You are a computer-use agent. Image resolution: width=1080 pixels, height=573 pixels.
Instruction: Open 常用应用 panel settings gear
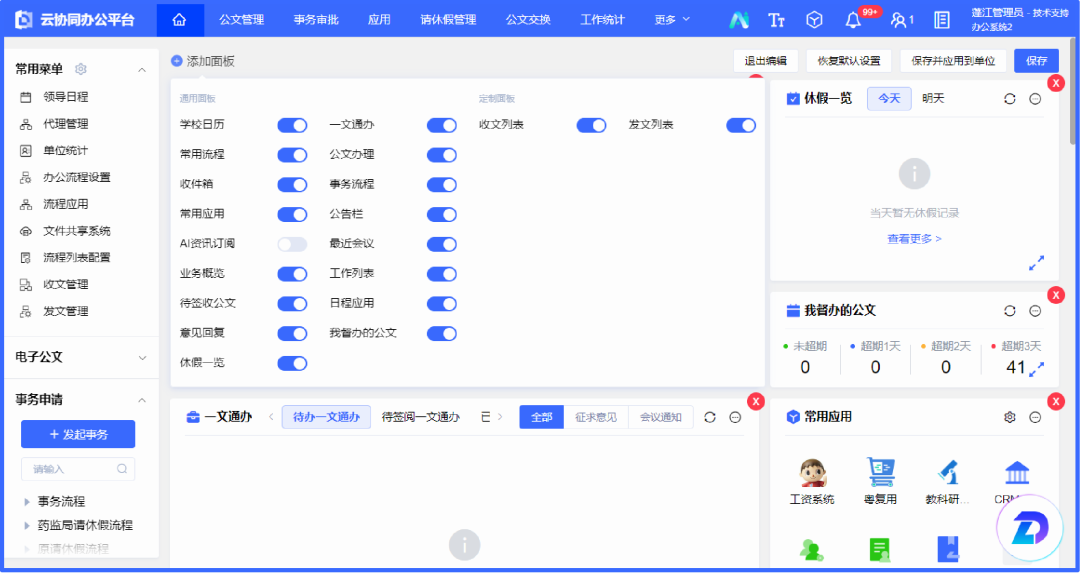[x=1010, y=417]
